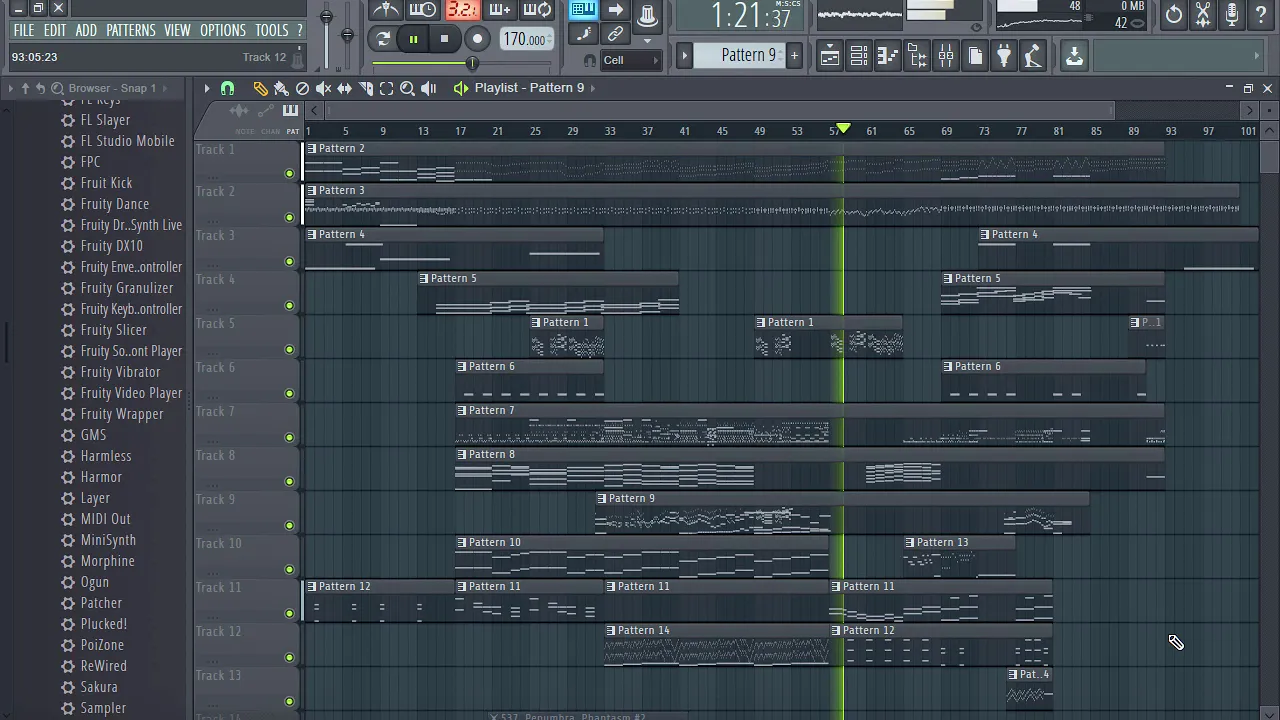The height and width of the screenshot is (720, 1280).
Task: Open the VIEW menu
Action: click(177, 30)
